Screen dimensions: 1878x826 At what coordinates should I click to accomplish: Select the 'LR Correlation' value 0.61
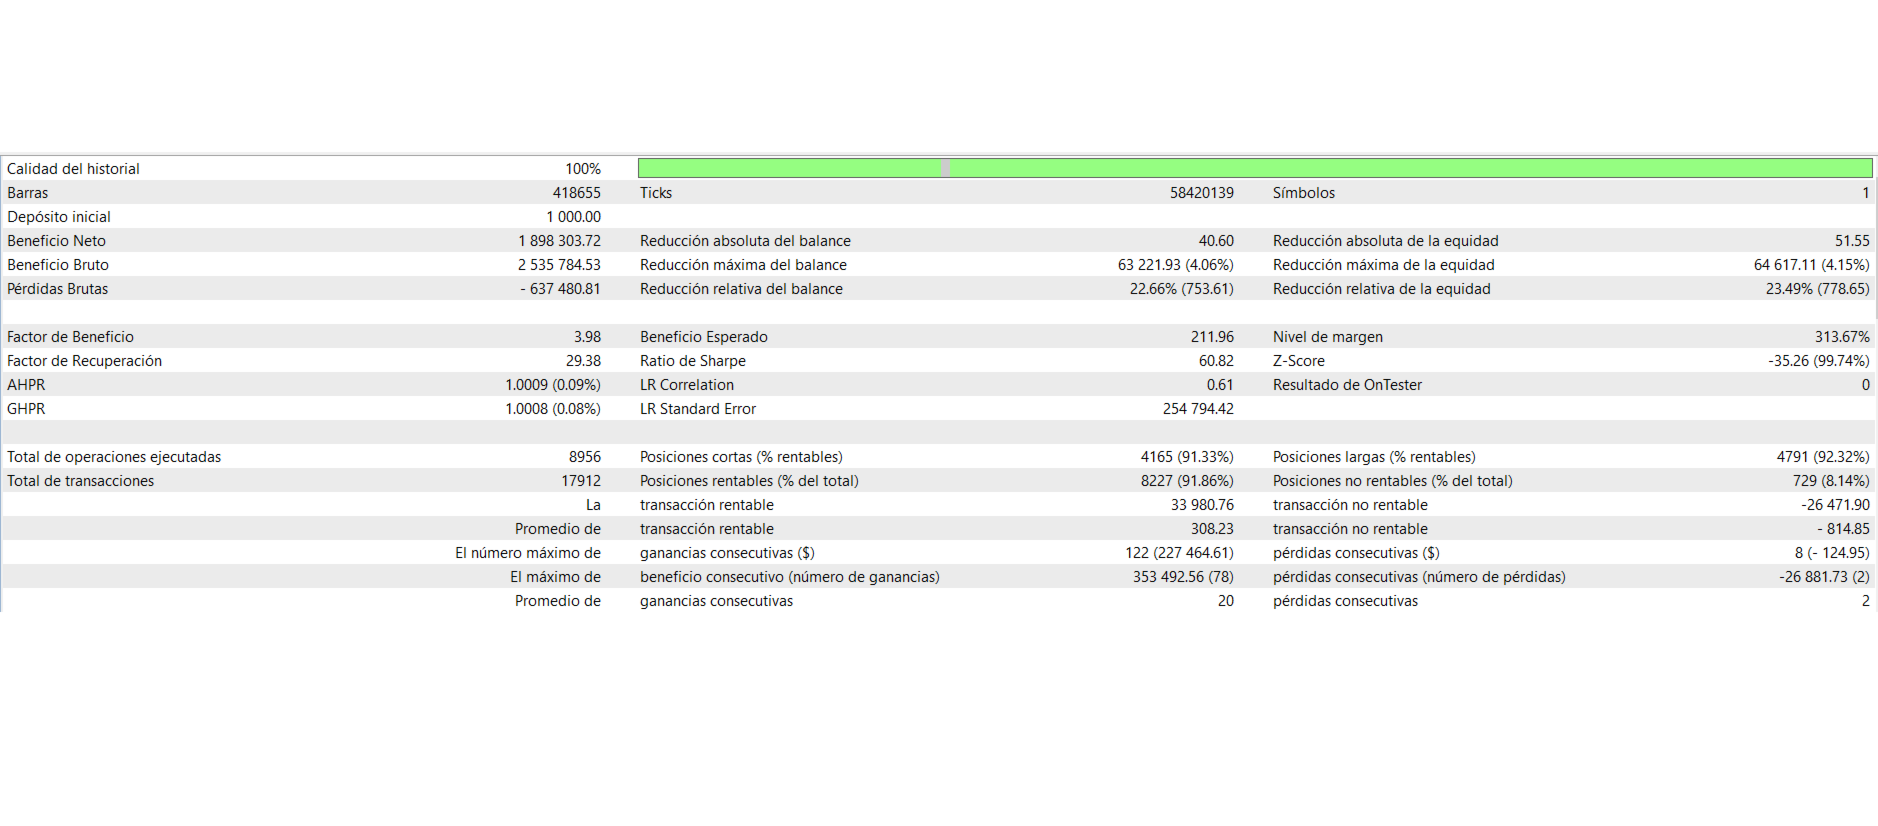(1220, 385)
